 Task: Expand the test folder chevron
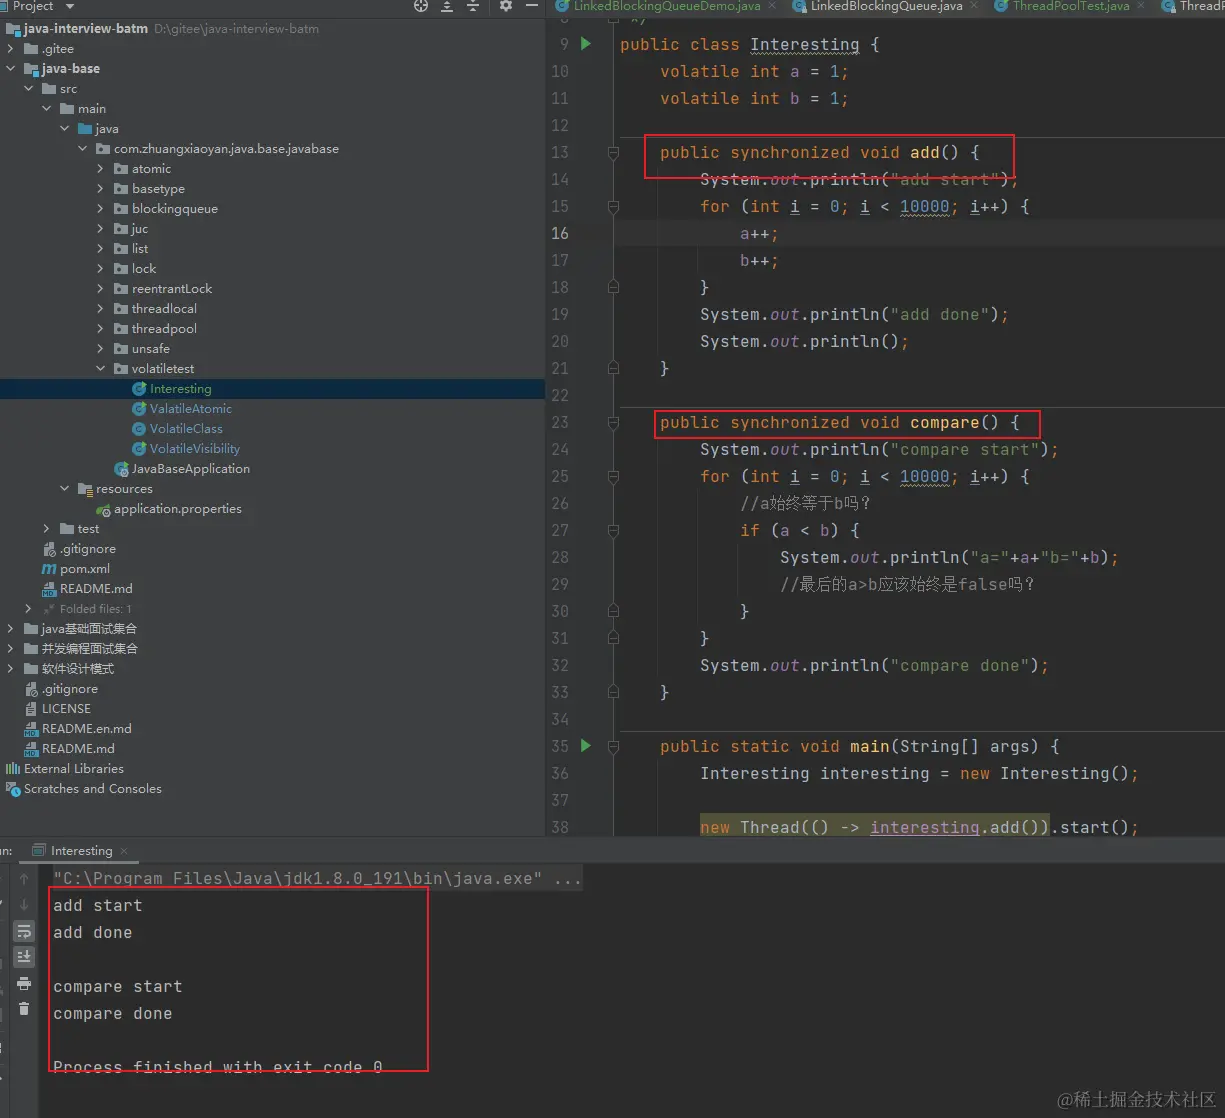point(47,529)
